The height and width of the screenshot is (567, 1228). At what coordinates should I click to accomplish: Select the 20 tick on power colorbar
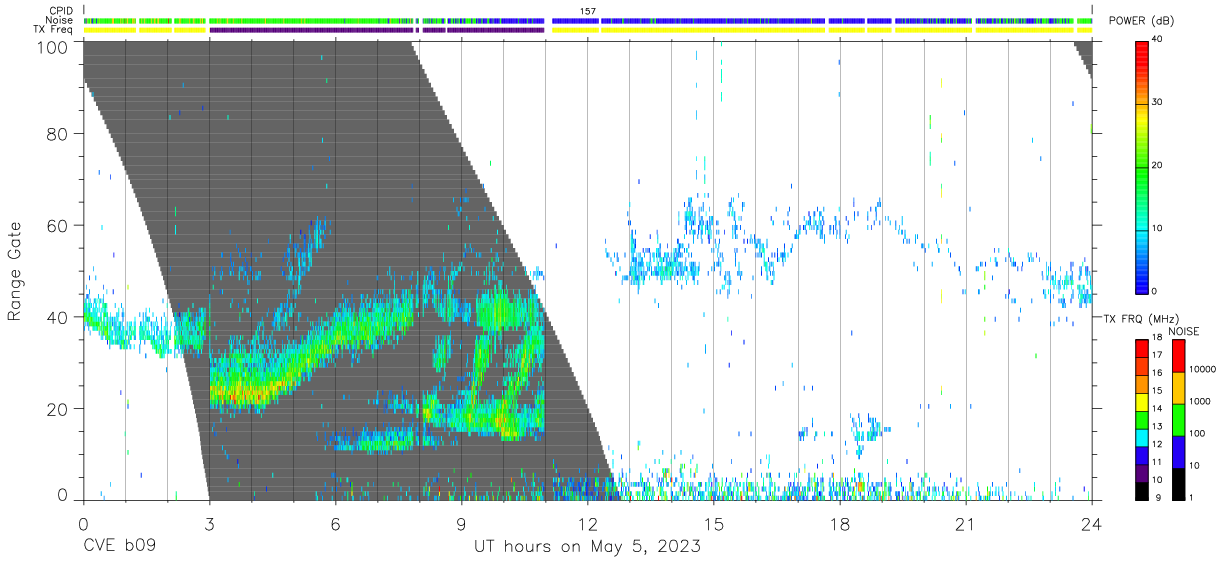point(1160,166)
